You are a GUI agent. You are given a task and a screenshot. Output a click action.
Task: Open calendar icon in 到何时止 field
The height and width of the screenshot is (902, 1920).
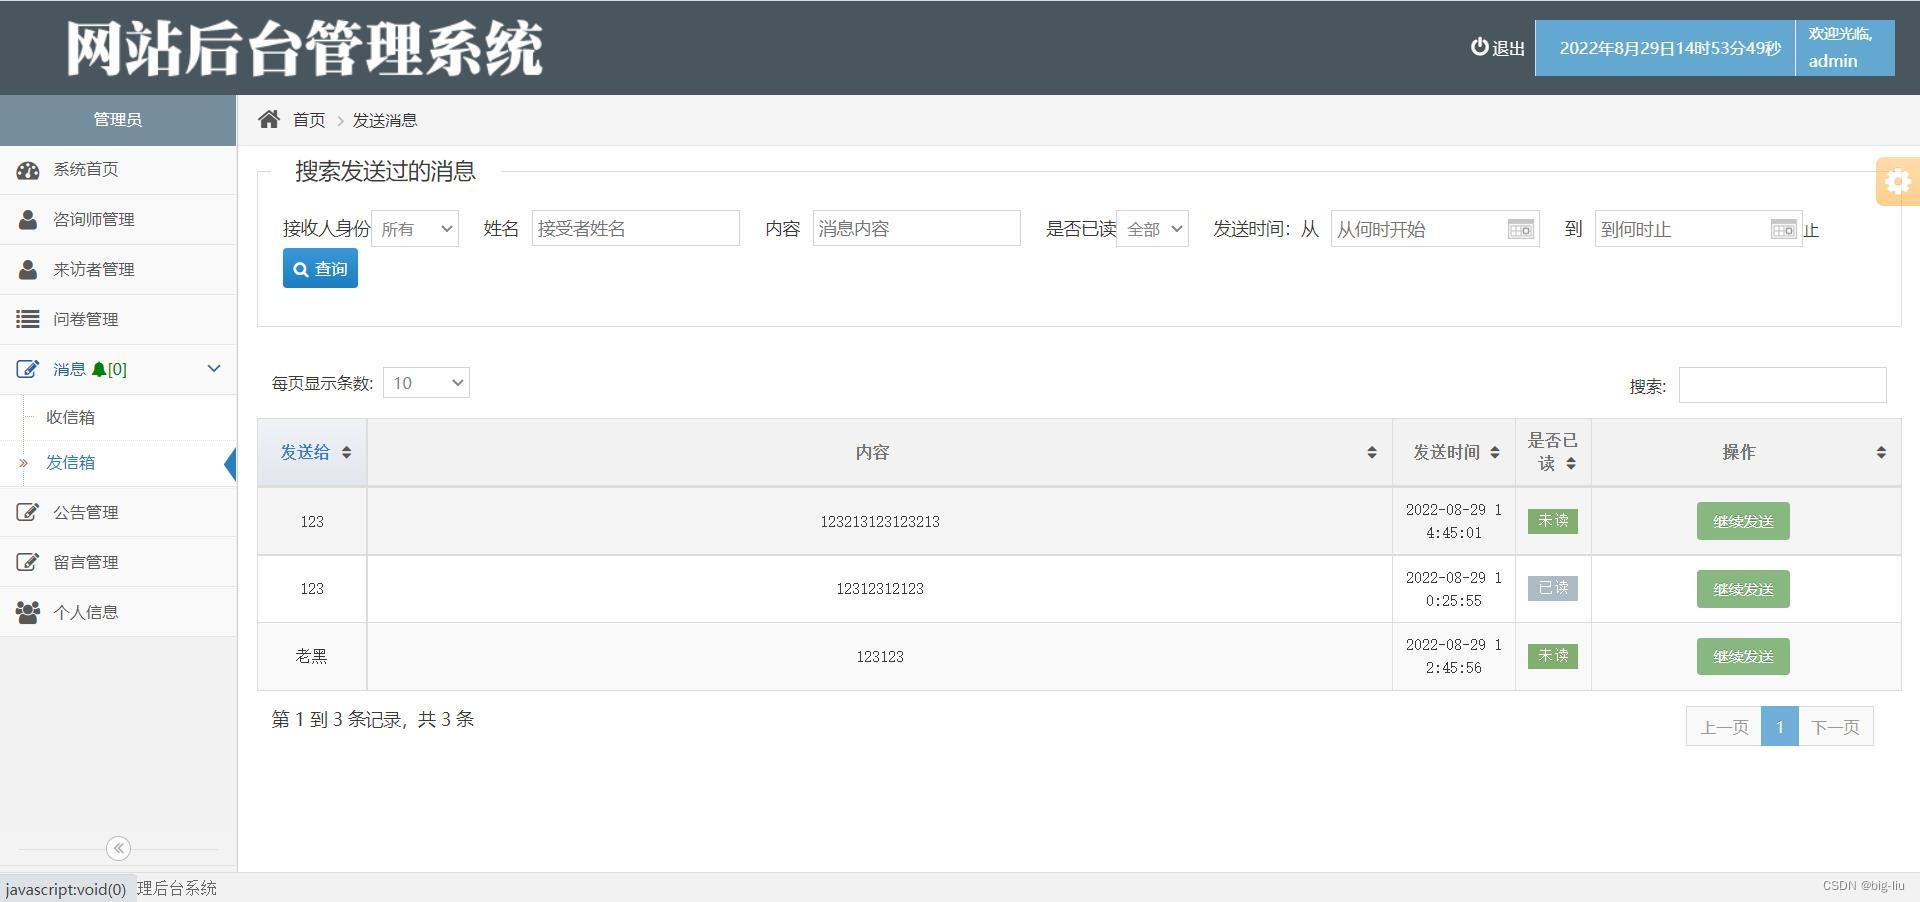point(1783,230)
